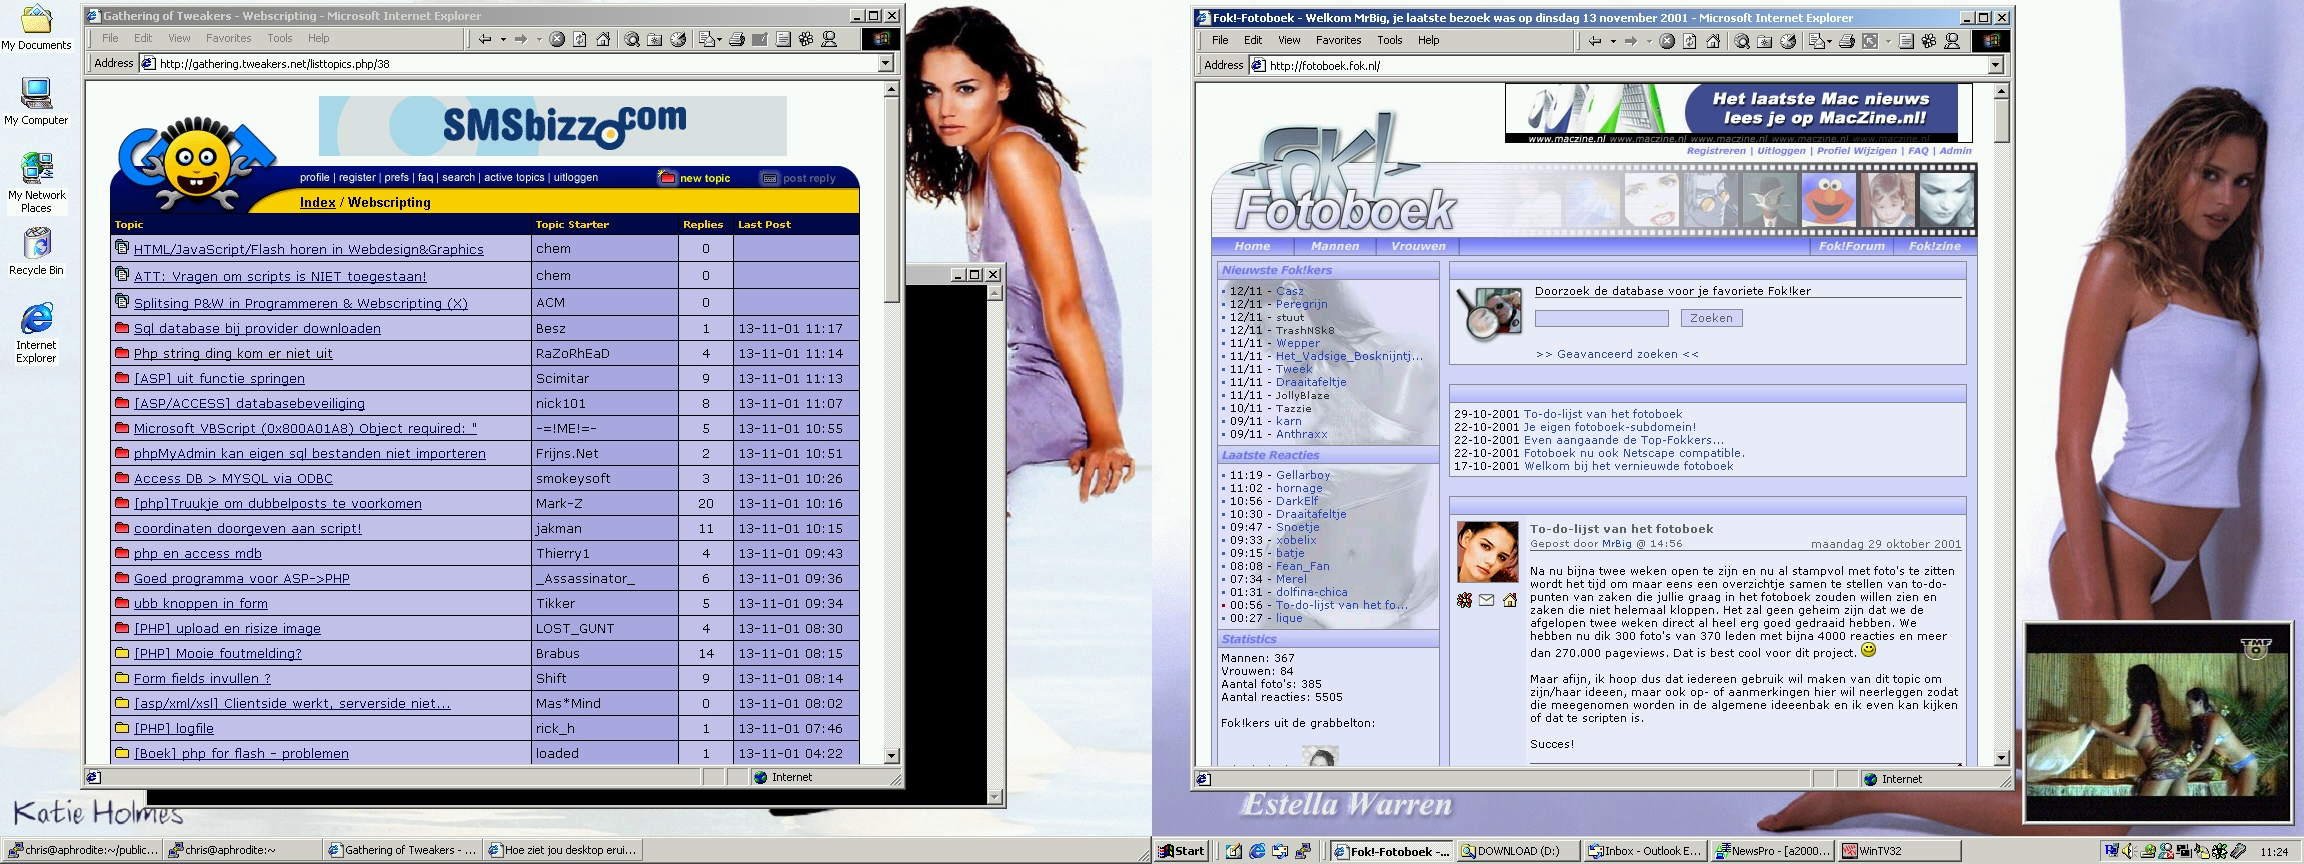
Task: Click Show Desktop icon in quick launch
Action: [x=1234, y=851]
